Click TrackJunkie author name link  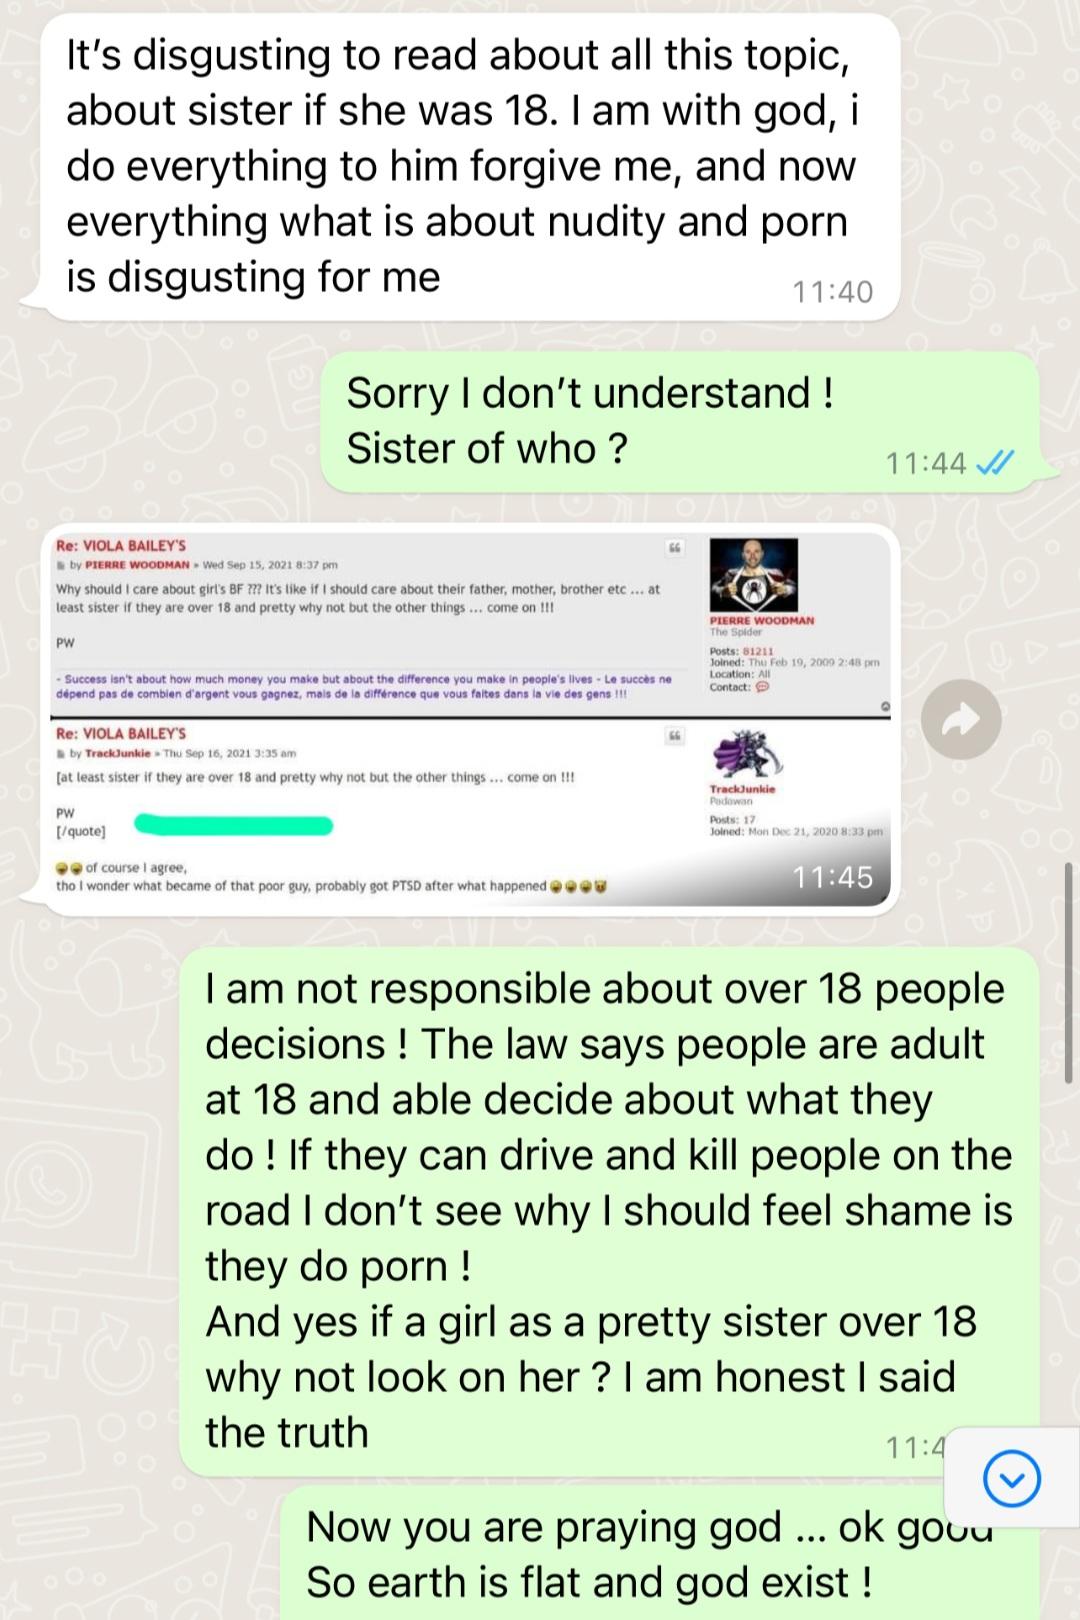point(117,753)
